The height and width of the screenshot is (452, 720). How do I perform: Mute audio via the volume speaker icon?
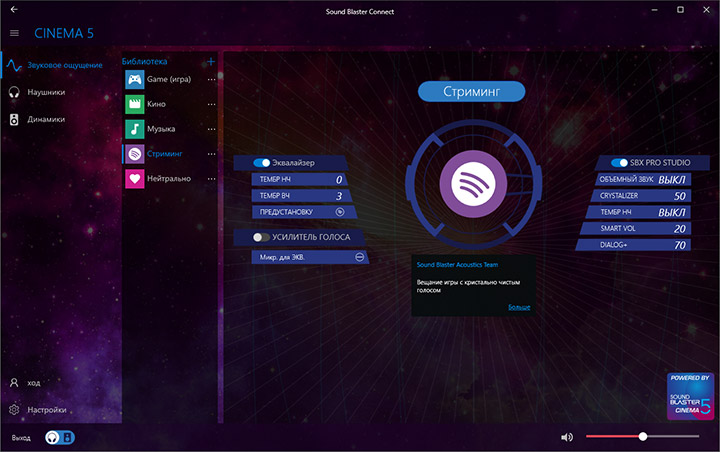[567, 437]
